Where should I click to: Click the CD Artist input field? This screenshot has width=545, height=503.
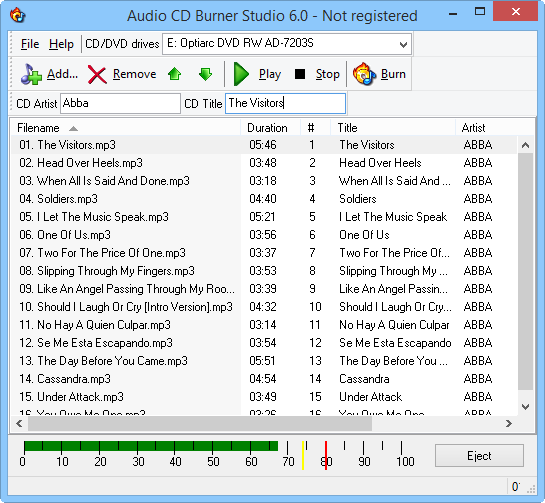(120, 103)
